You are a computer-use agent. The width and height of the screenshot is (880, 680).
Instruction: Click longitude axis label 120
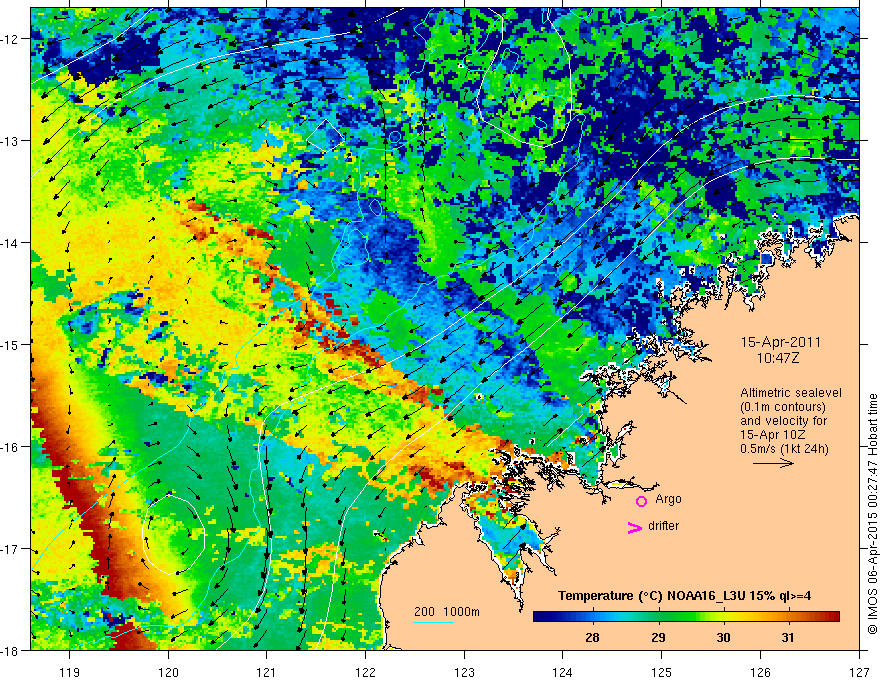tap(168, 673)
